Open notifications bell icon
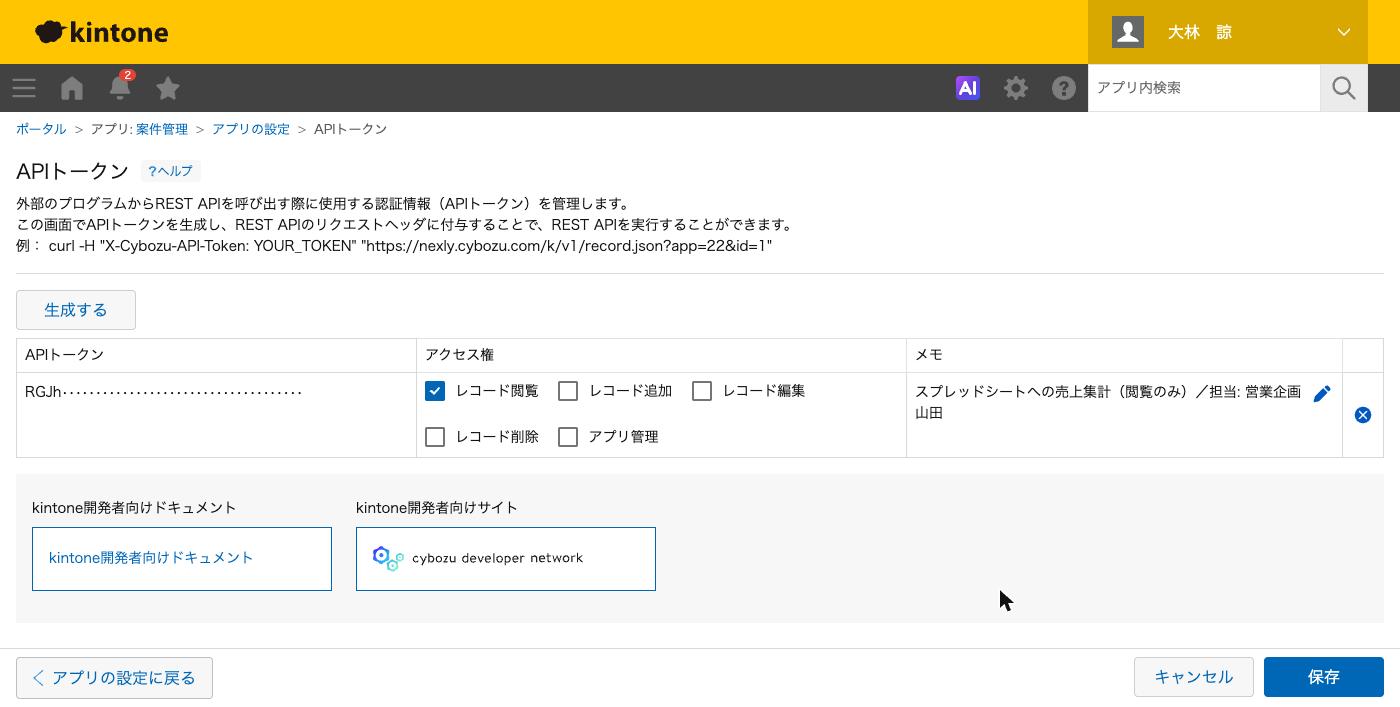This screenshot has height=707, width=1400. tap(120, 87)
